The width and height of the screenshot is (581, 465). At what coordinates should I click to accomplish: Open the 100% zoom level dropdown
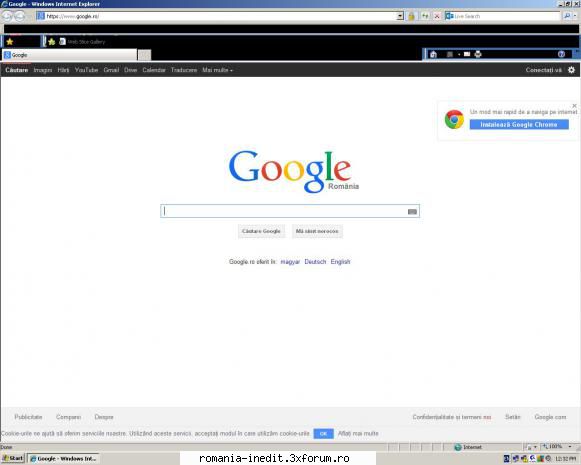point(570,446)
